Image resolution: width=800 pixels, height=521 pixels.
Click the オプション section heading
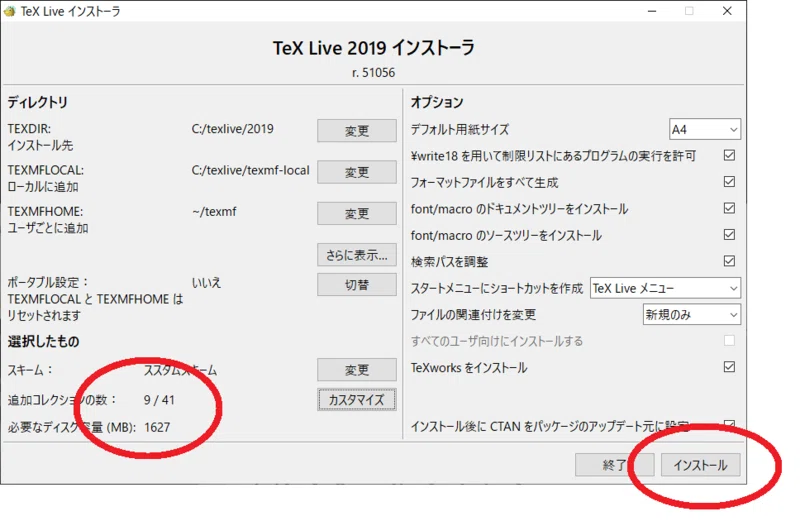click(x=437, y=103)
